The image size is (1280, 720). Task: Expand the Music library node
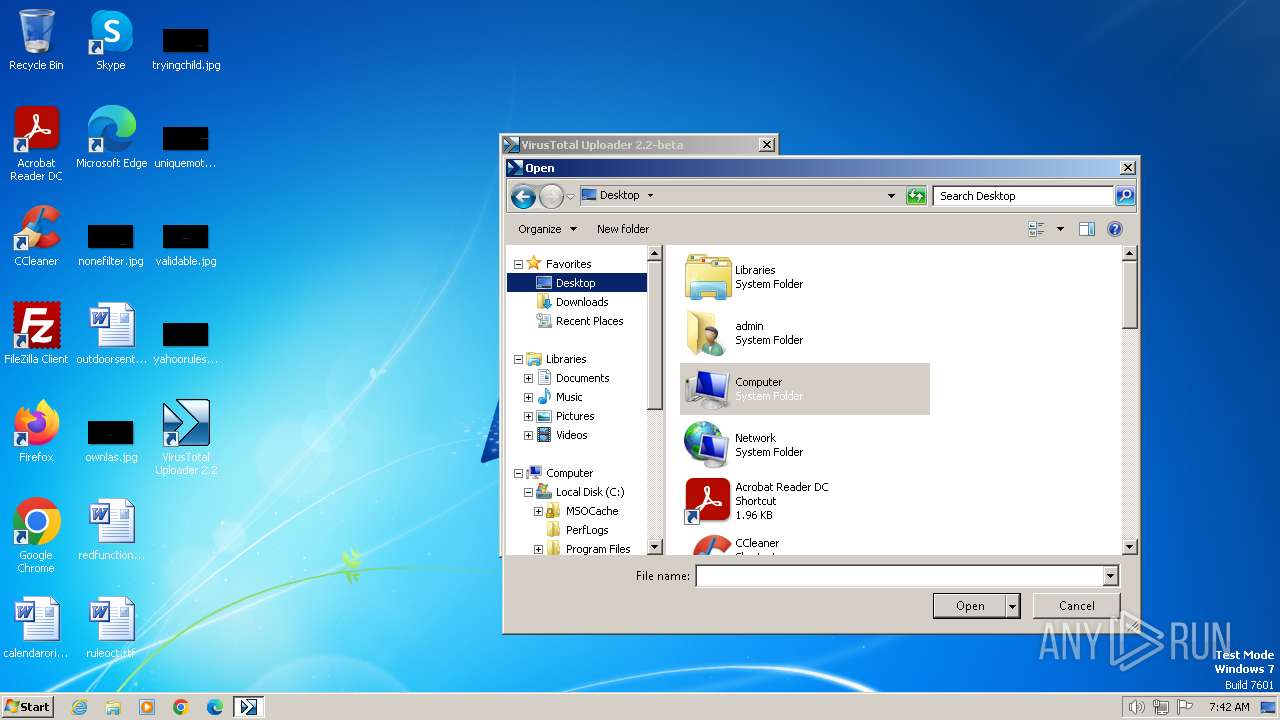click(528, 397)
